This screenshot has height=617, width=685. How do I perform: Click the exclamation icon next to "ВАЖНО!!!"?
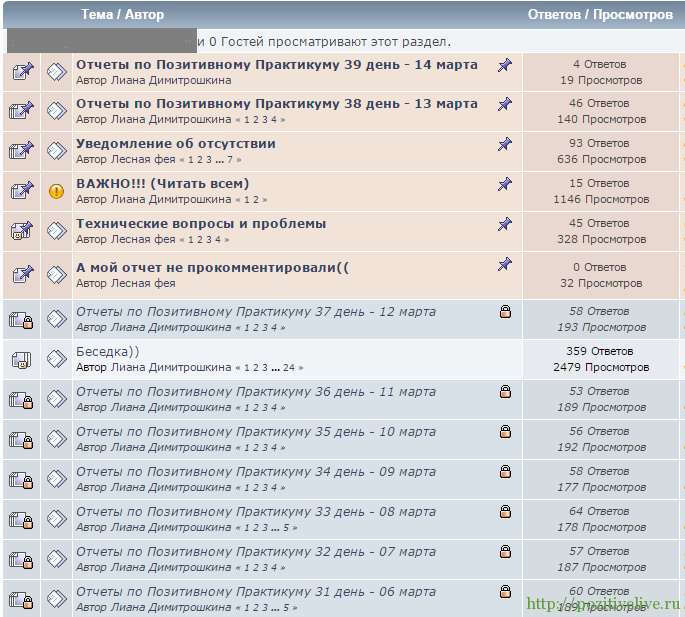[57, 191]
